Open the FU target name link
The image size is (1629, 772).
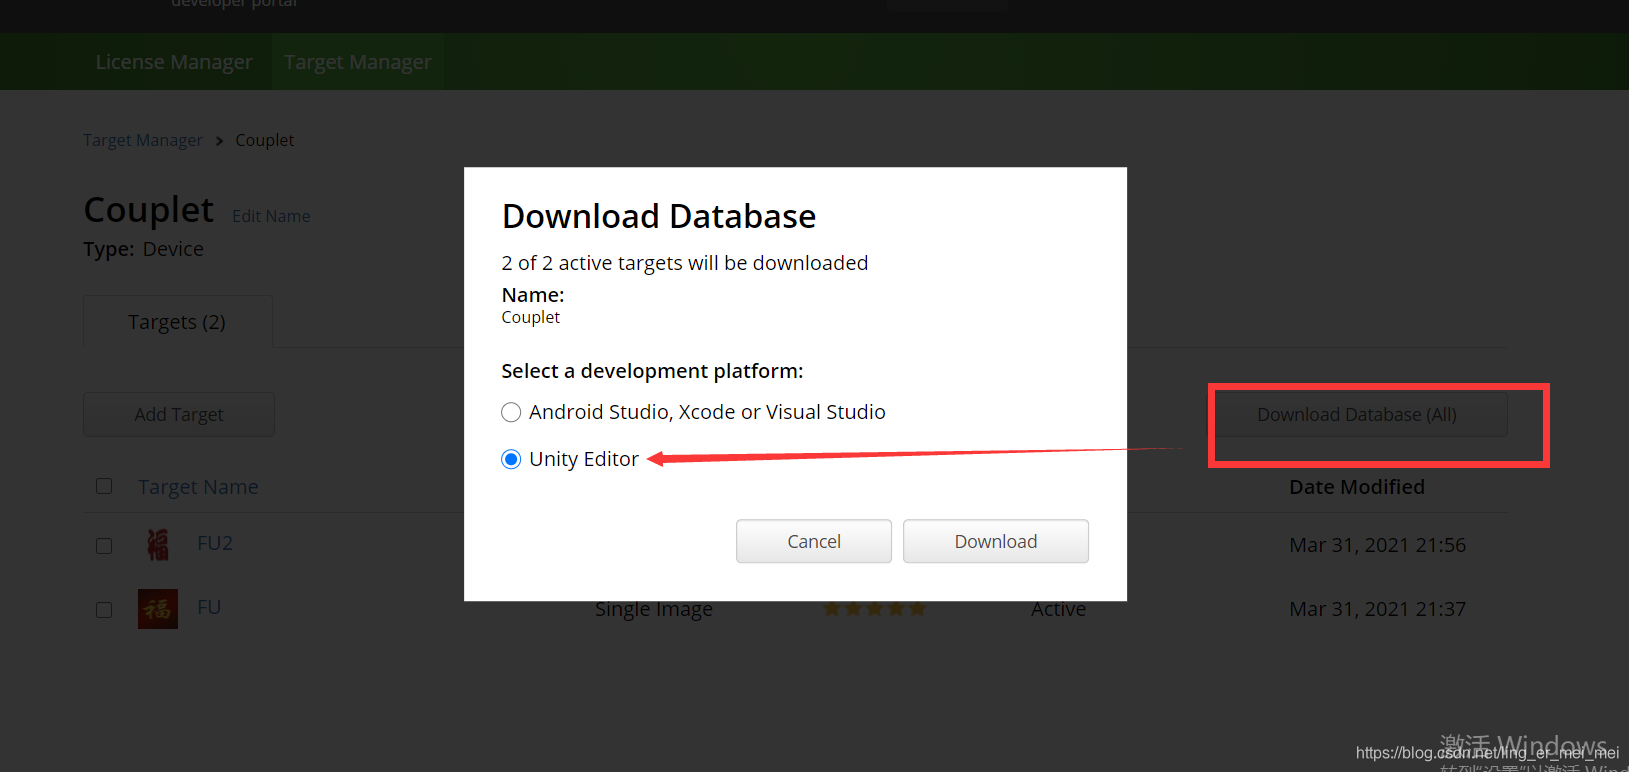[209, 607]
